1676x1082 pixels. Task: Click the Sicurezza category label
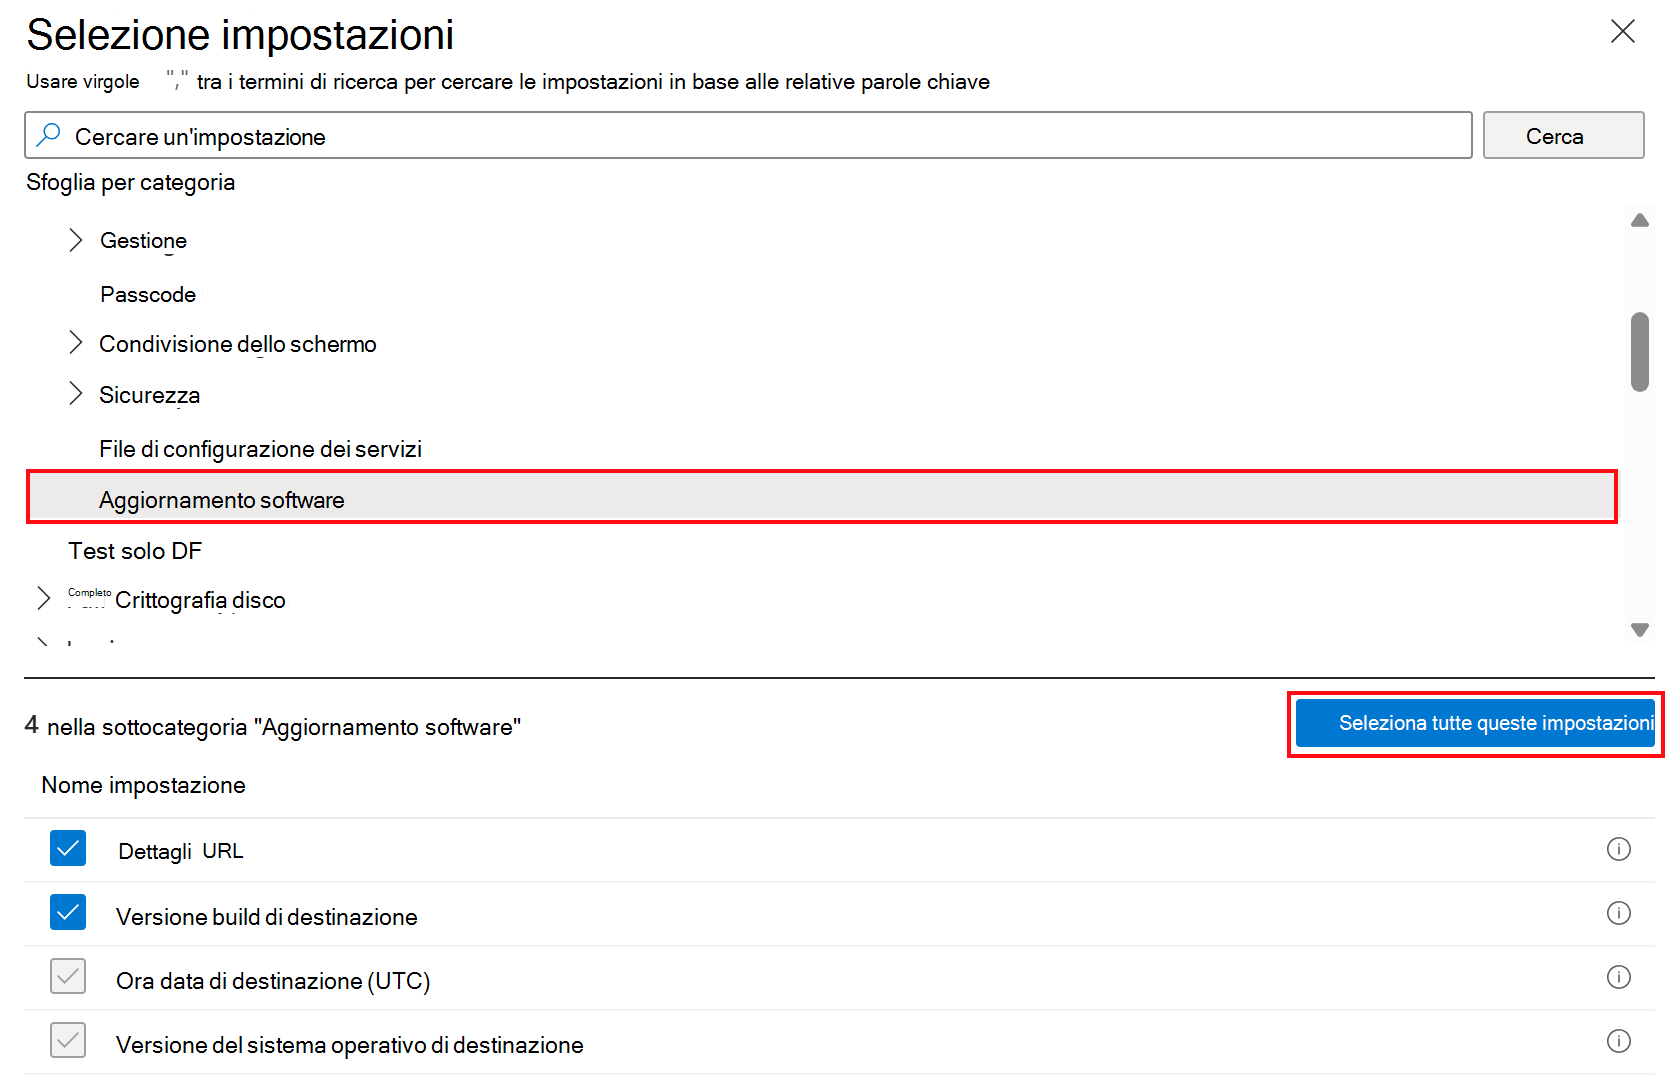(x=149, y=395)
